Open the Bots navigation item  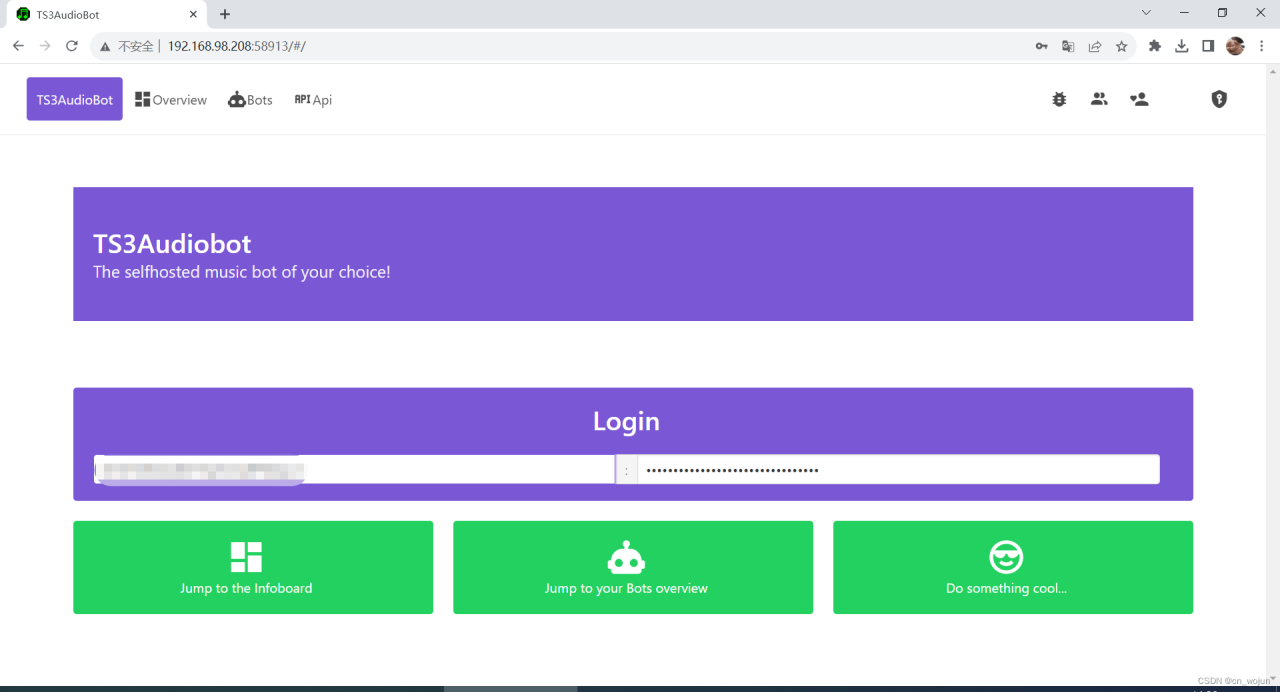[x=250, y=100]
